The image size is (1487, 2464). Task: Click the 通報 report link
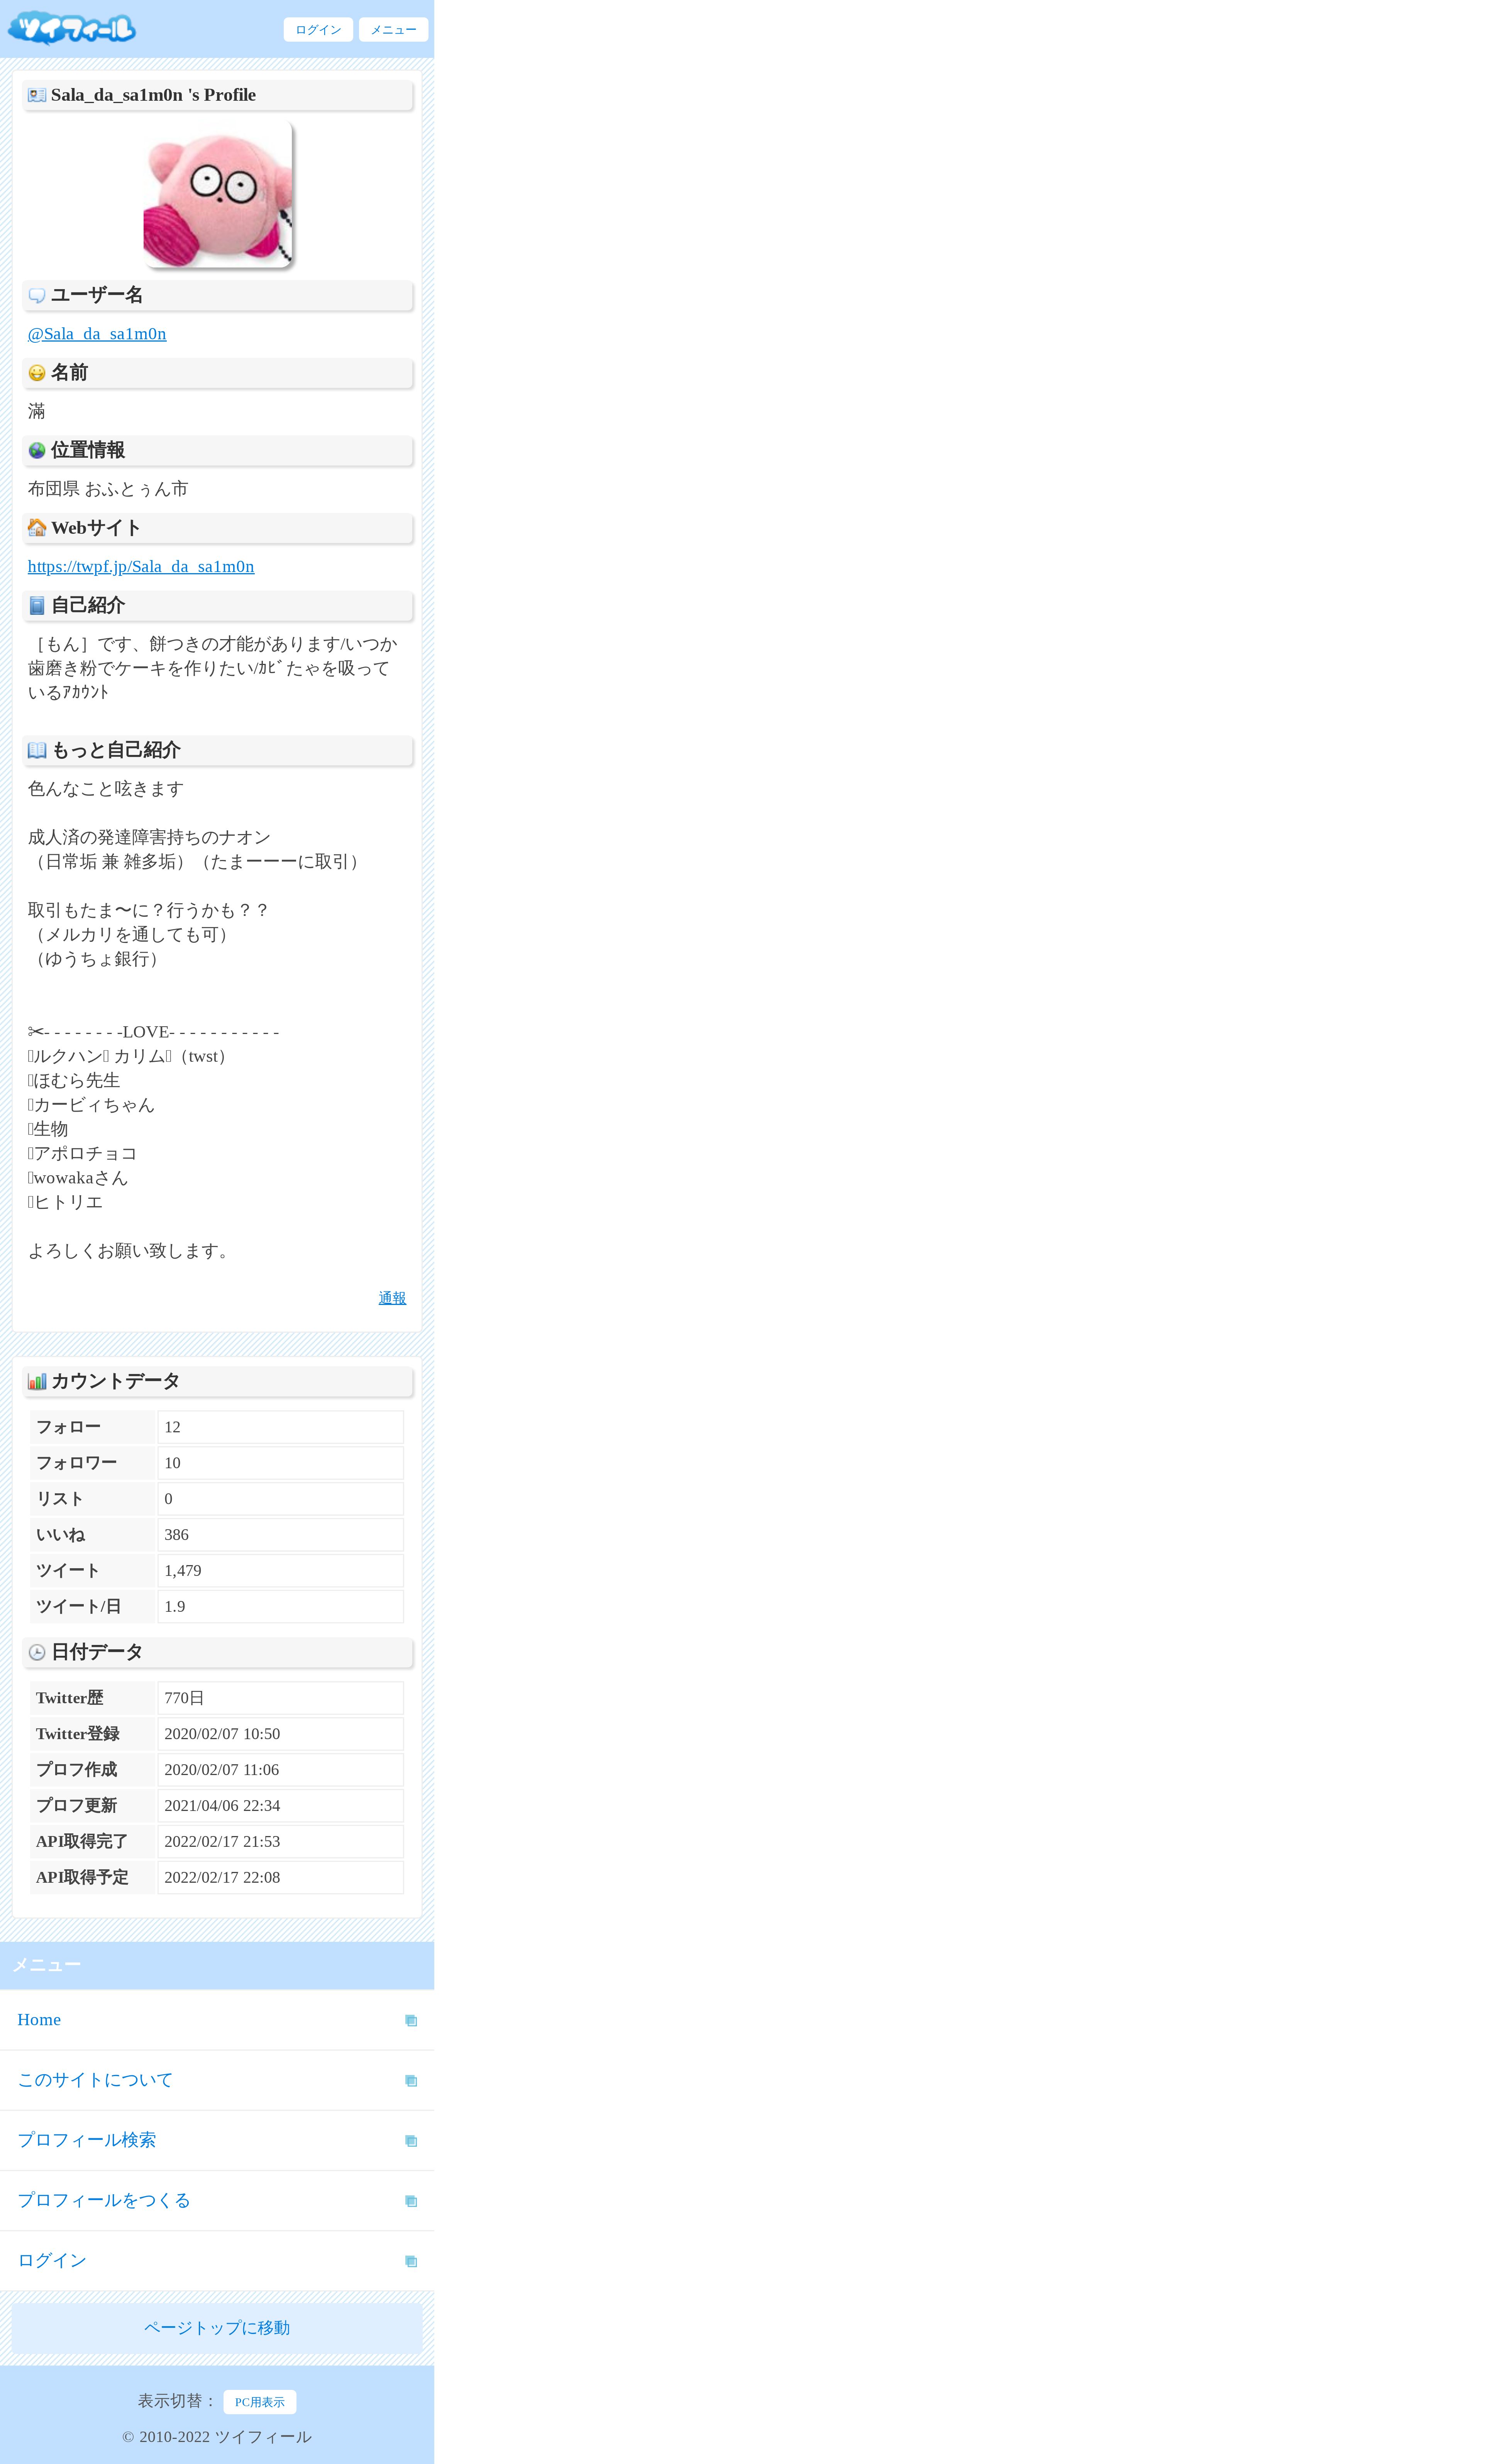(392, 1298)
